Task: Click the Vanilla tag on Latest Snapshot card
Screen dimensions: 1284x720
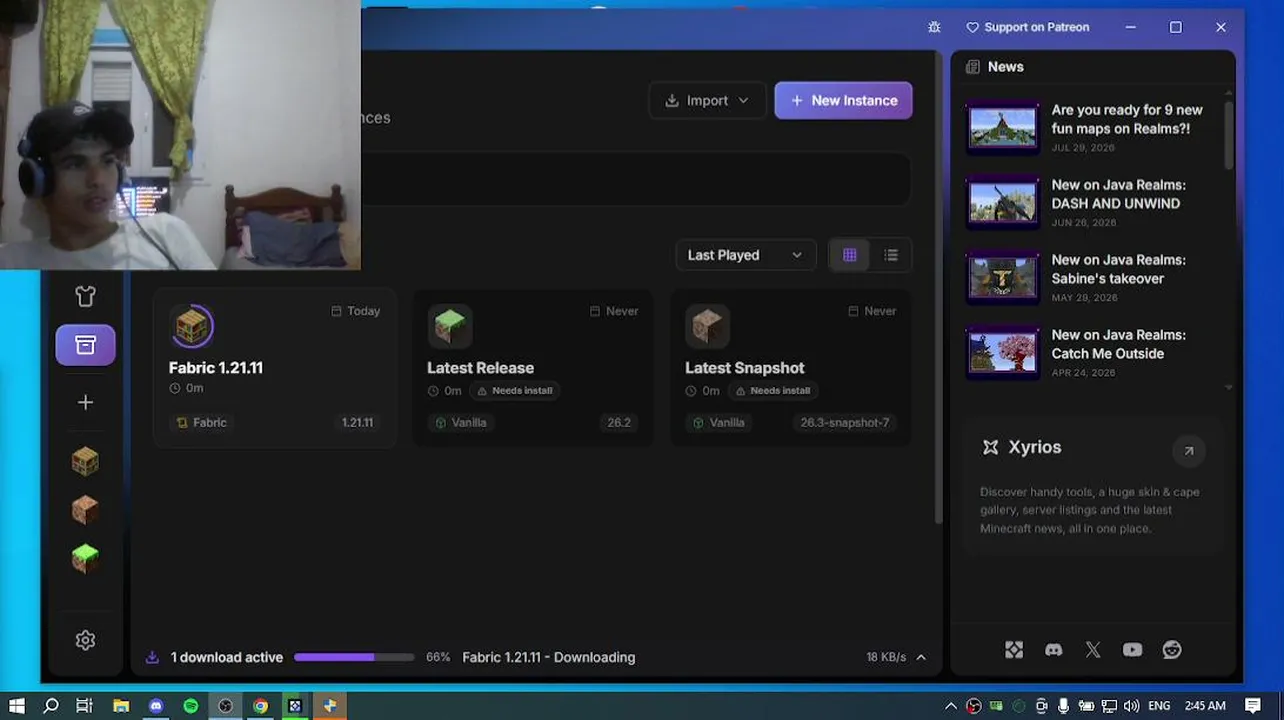Action: pyautogui.click(x=719, y=422)
